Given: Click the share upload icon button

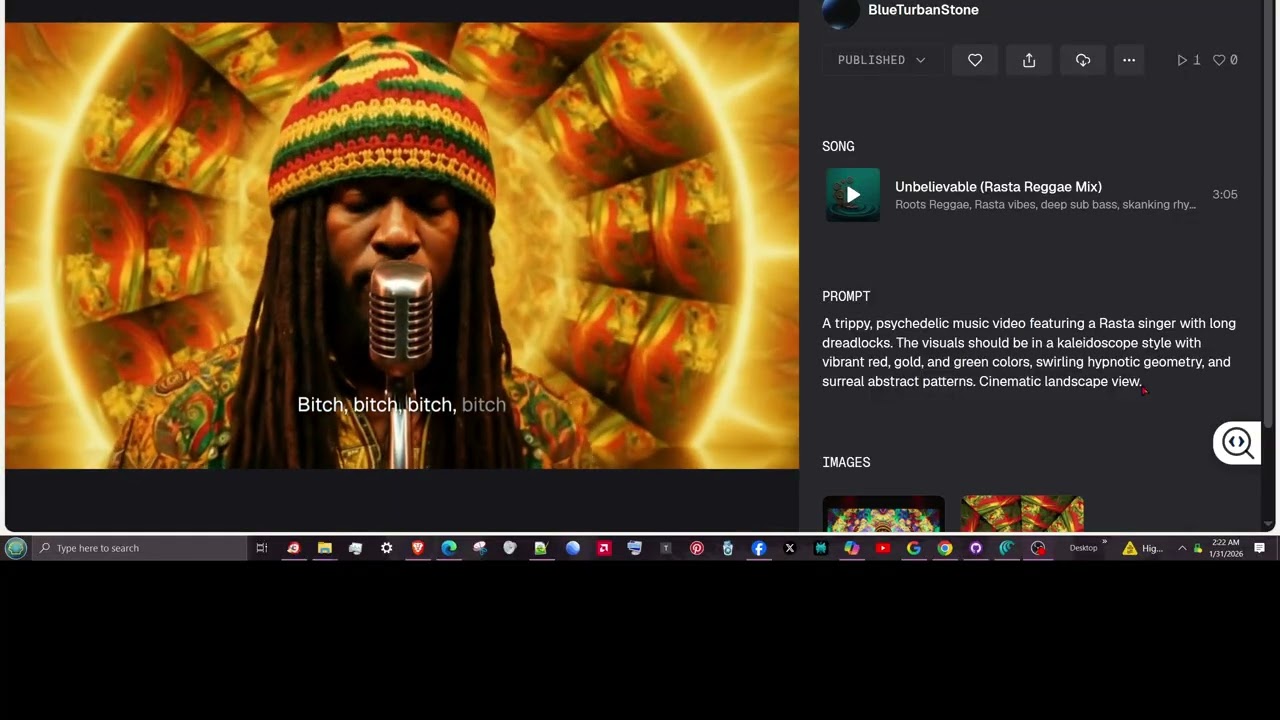Looking at the screenshot, I should tap(1029, 60).
